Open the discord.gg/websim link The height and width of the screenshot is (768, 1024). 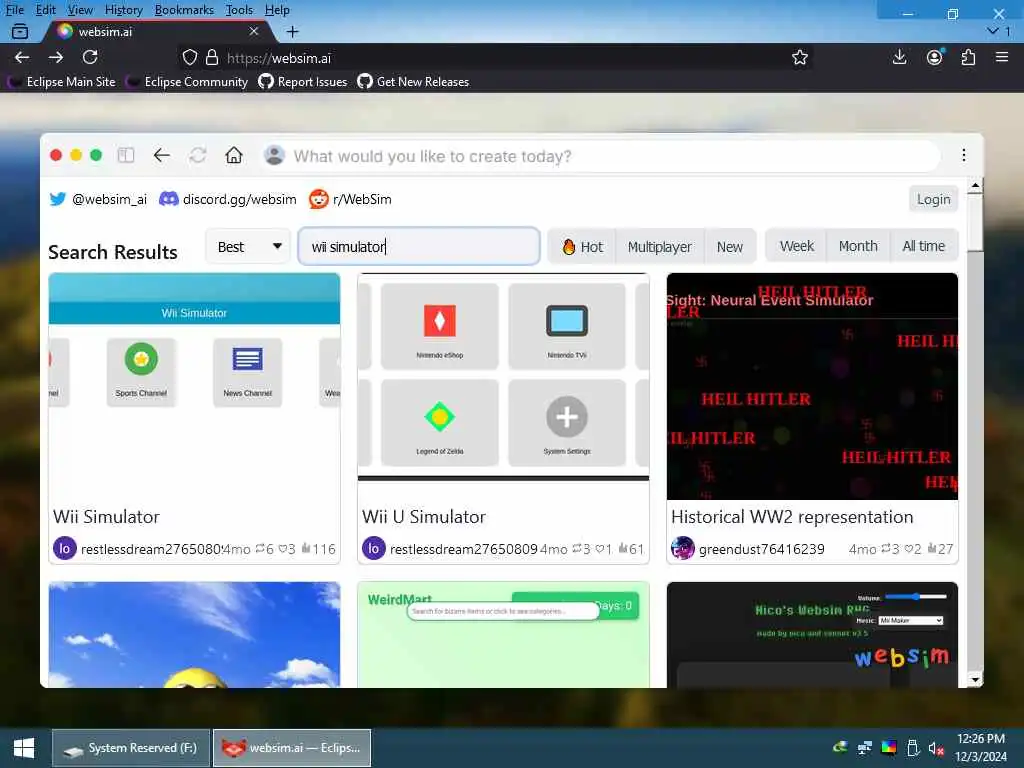point(228,199)
